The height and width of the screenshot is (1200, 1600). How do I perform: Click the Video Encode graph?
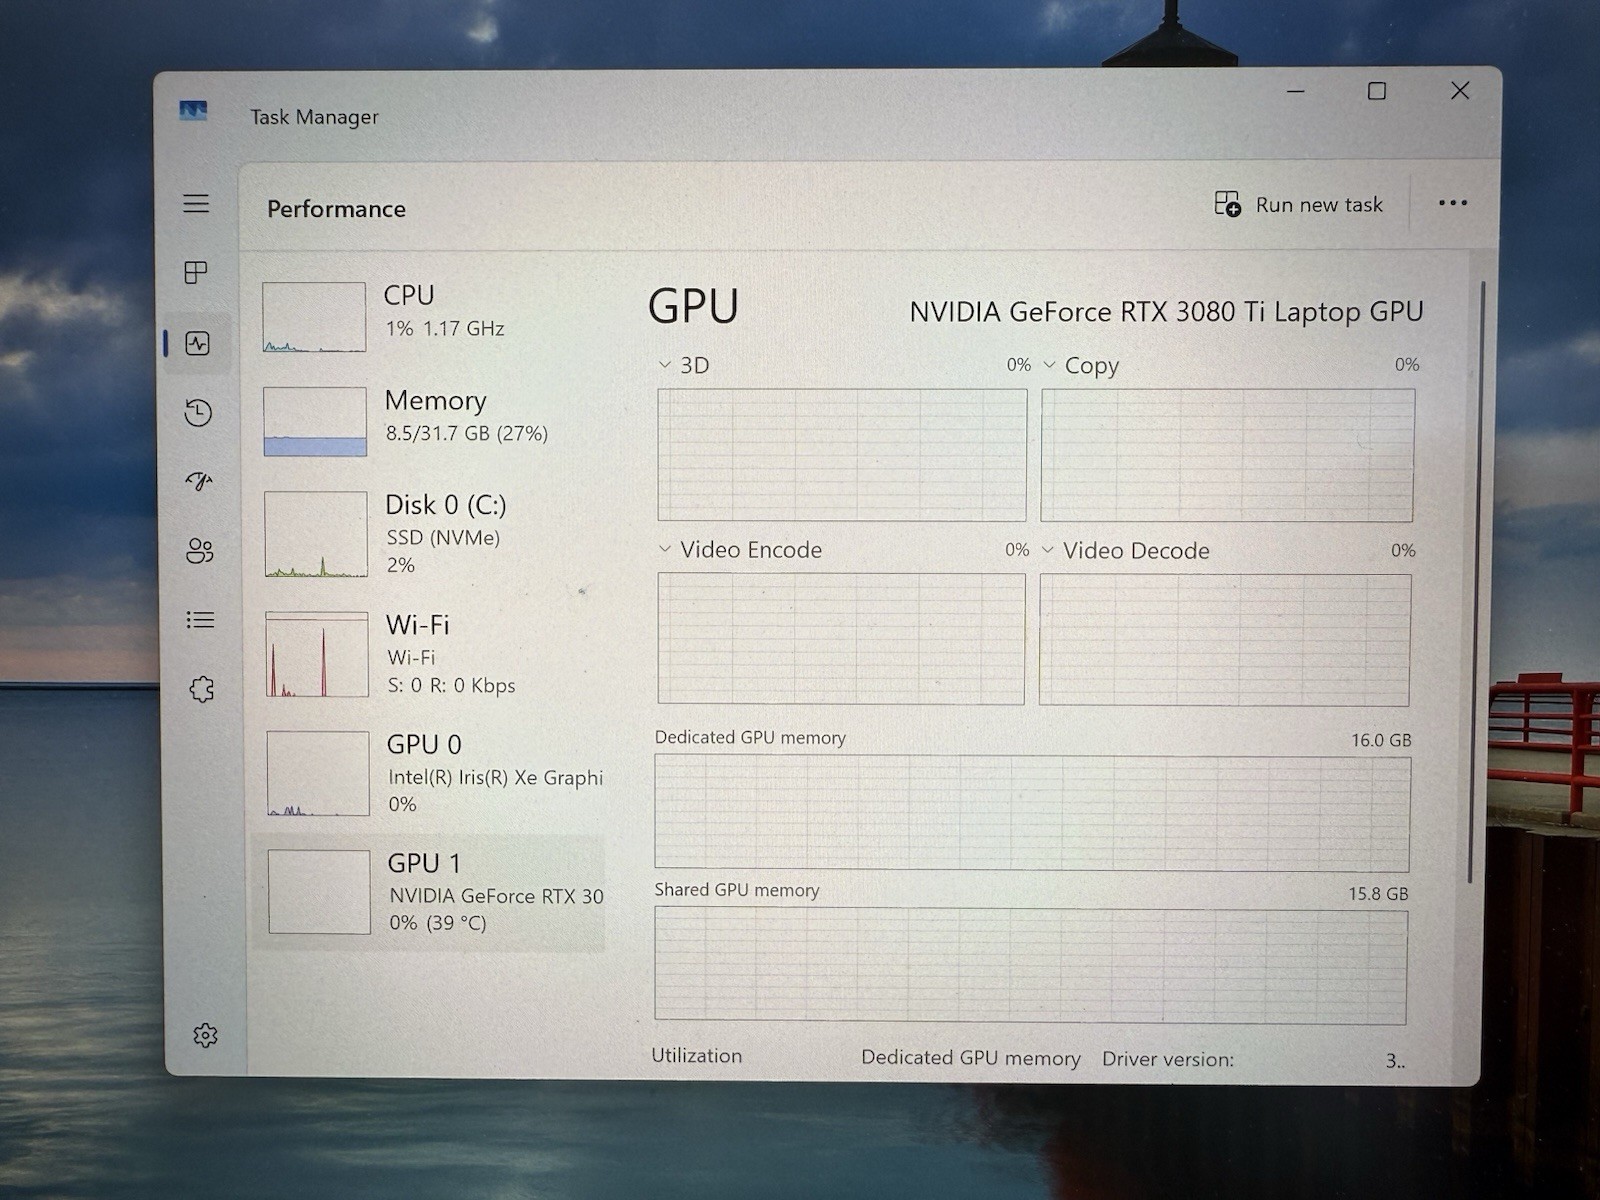[841, 639]
